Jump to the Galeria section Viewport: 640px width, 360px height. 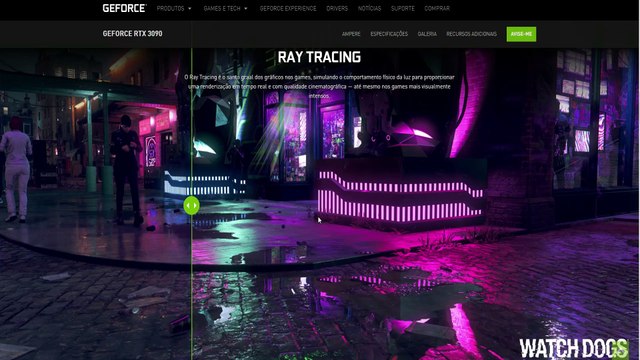click(x=427, y=34)
